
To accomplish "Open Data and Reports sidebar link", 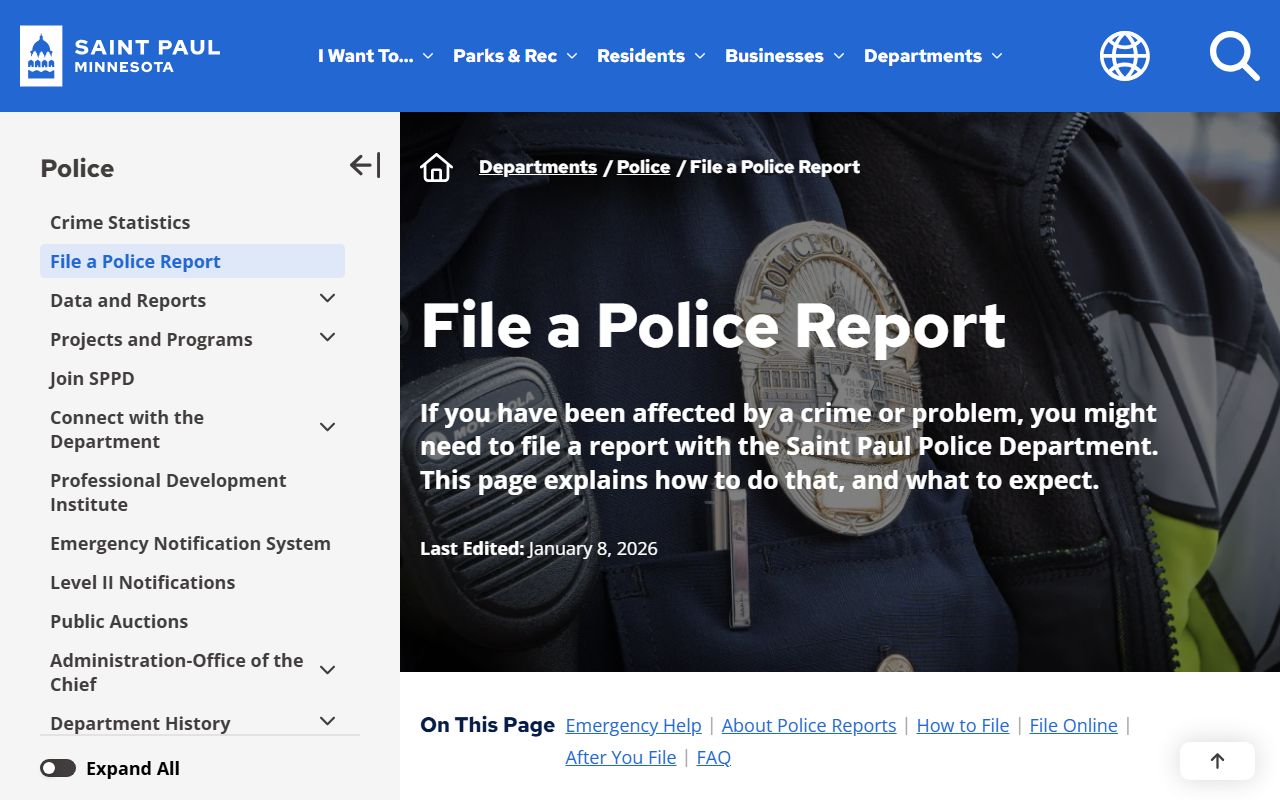I will click(x=128, y=300).
